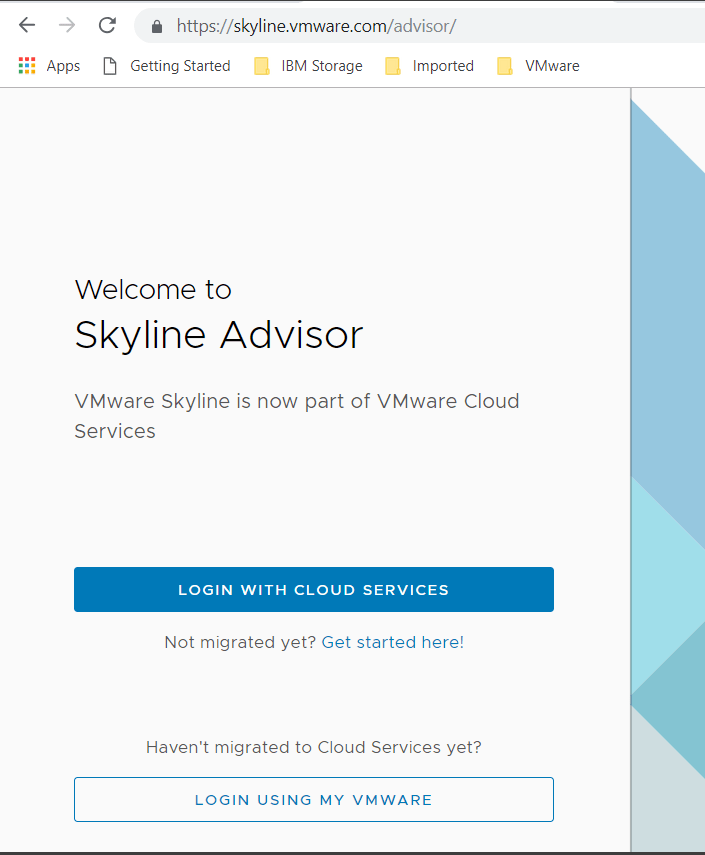
Task: Open the Imported bookmark folder label
Action: [443, 66]
